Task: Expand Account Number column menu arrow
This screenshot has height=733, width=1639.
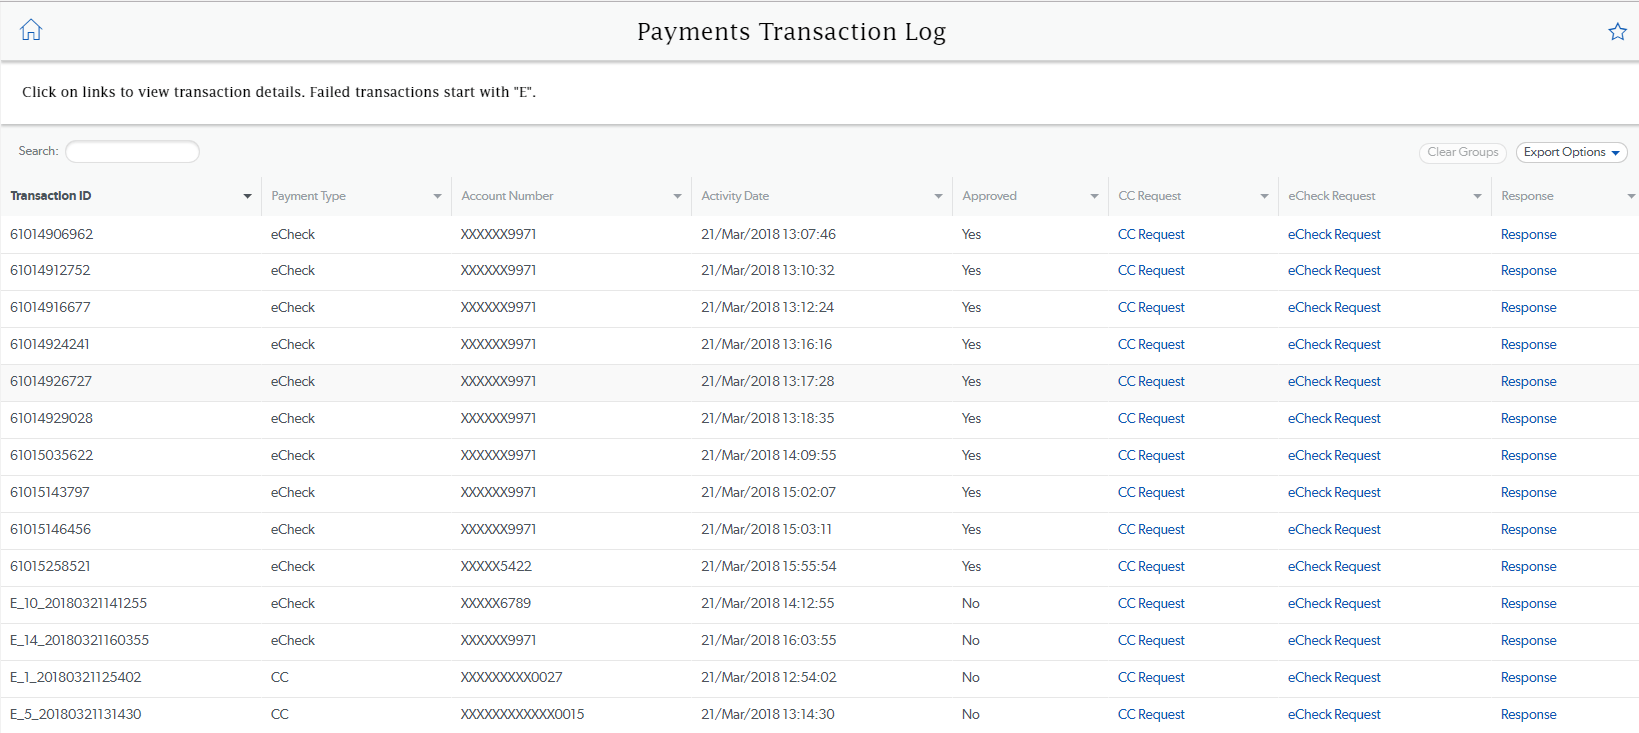Action: point(677,196)
